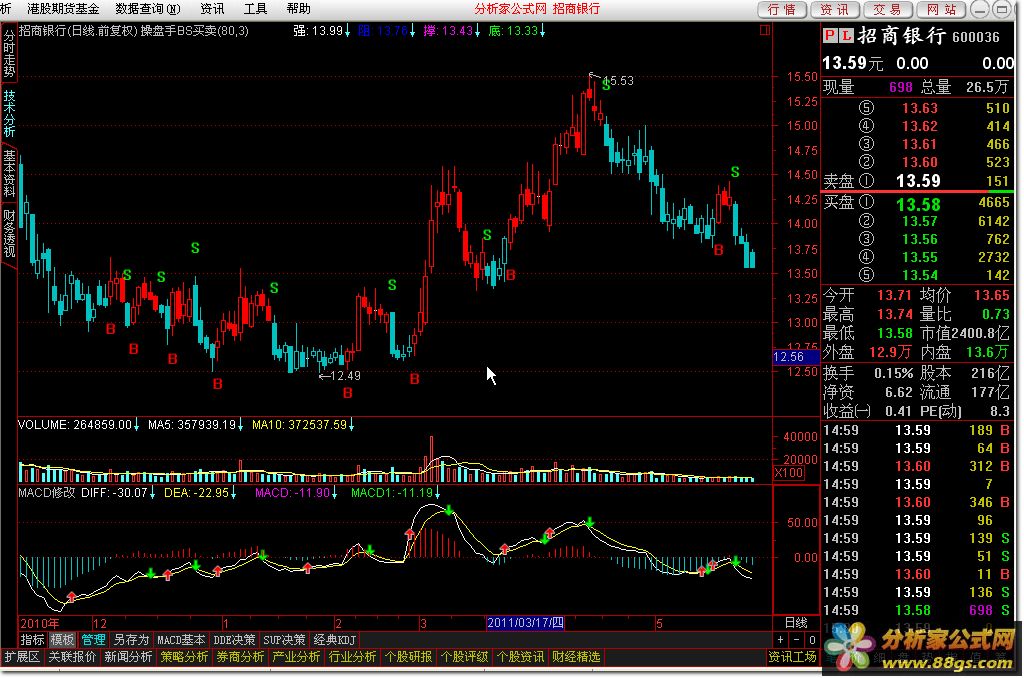Apply the 经典KDJ template

click(x=334, y=640)
